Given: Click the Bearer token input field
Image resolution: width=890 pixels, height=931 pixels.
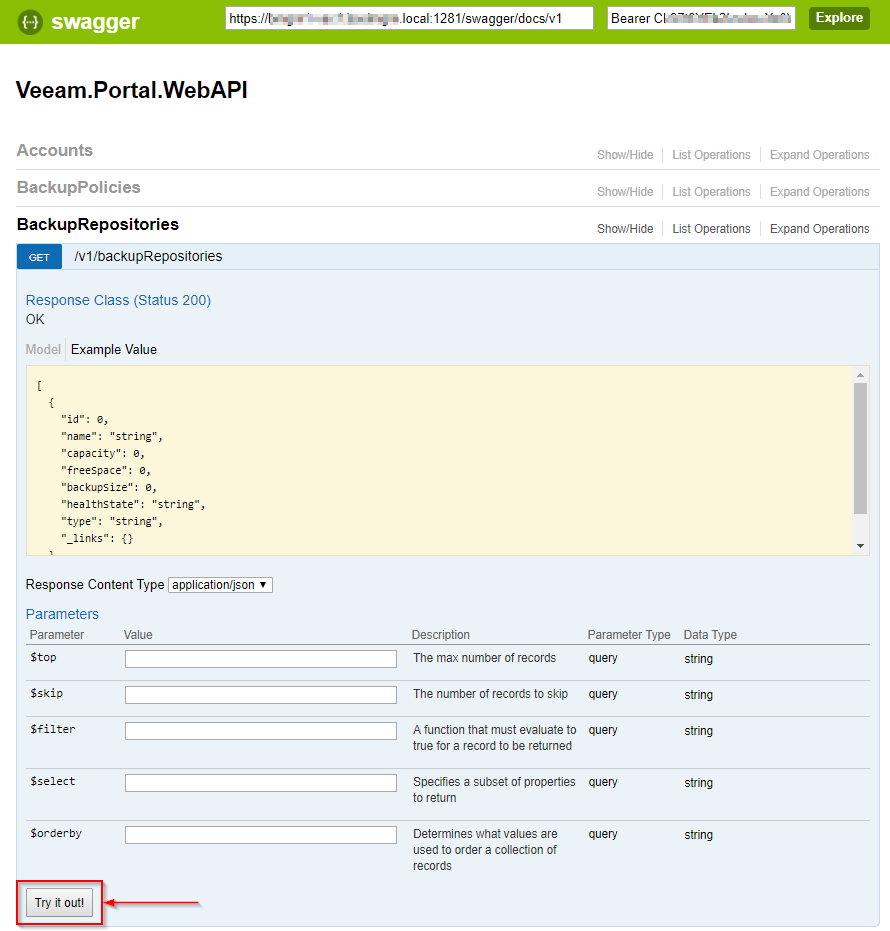Looking at the screenshot, I should (x=701, y=18).
